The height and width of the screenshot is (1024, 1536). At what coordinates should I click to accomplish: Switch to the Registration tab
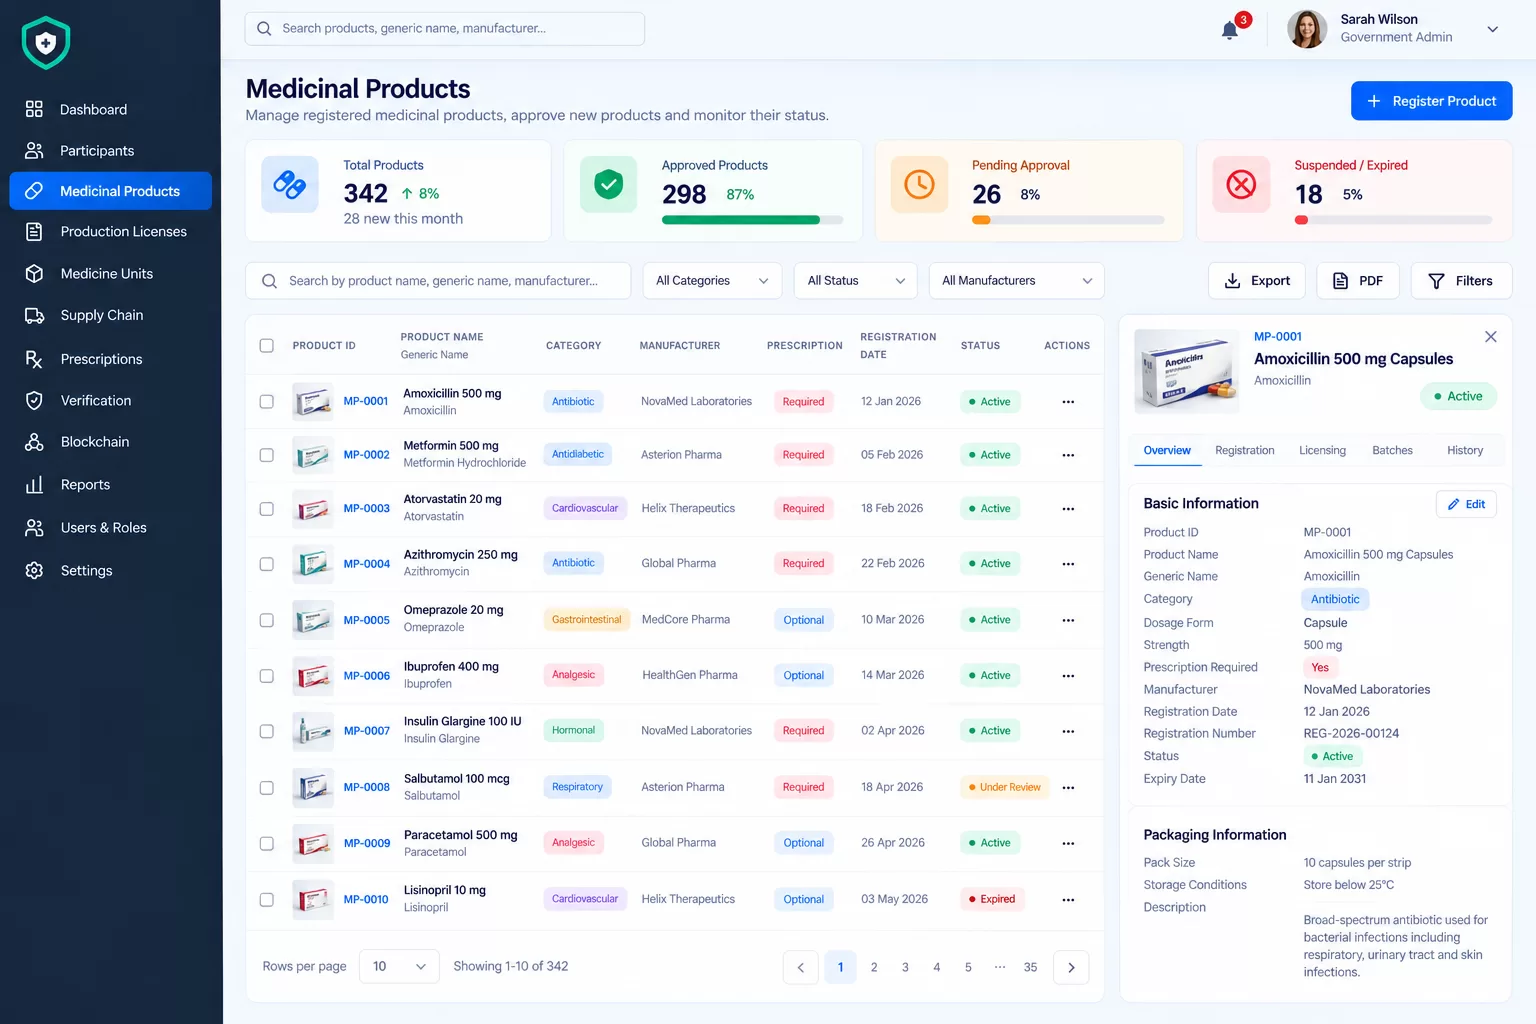click(1245, 451)
